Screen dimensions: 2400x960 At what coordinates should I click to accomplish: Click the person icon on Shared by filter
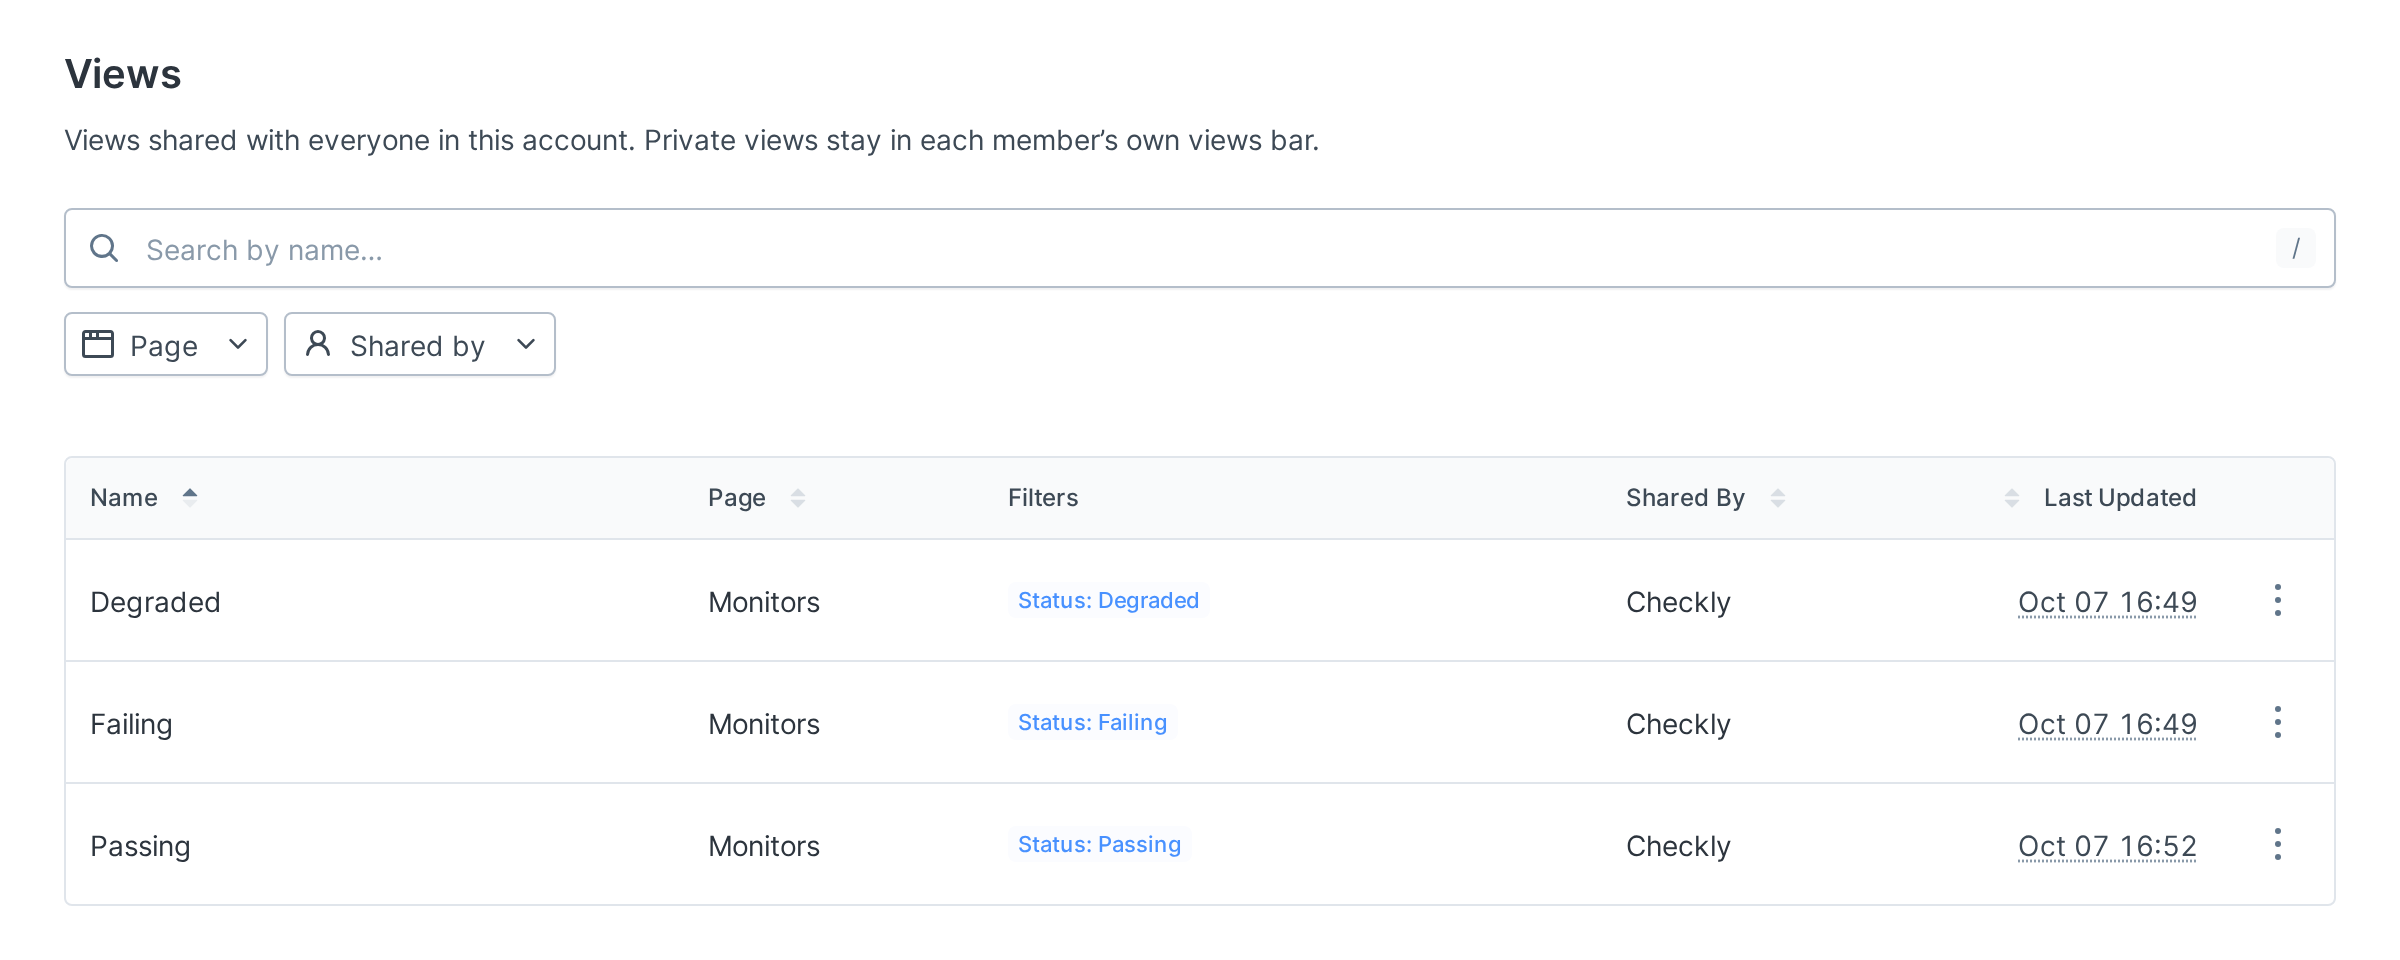[318, 344]
